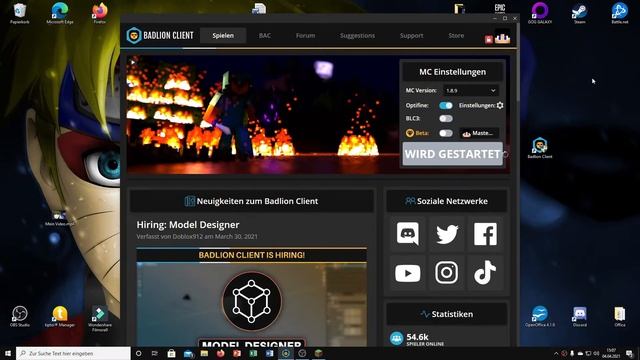
Task: Enable the BLC3 toggle
Action: pos(446,118)
